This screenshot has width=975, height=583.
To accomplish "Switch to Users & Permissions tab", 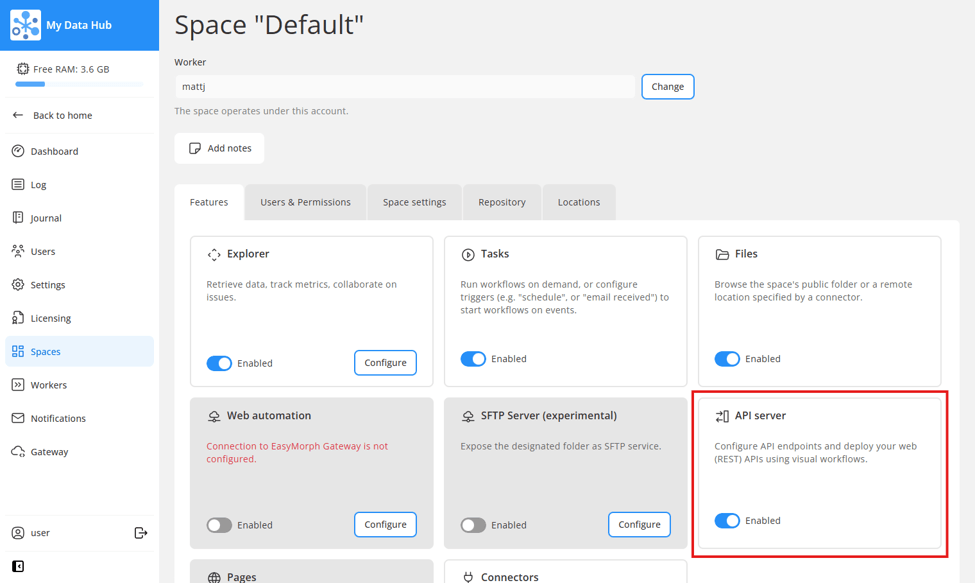I will tap(305, 202).
